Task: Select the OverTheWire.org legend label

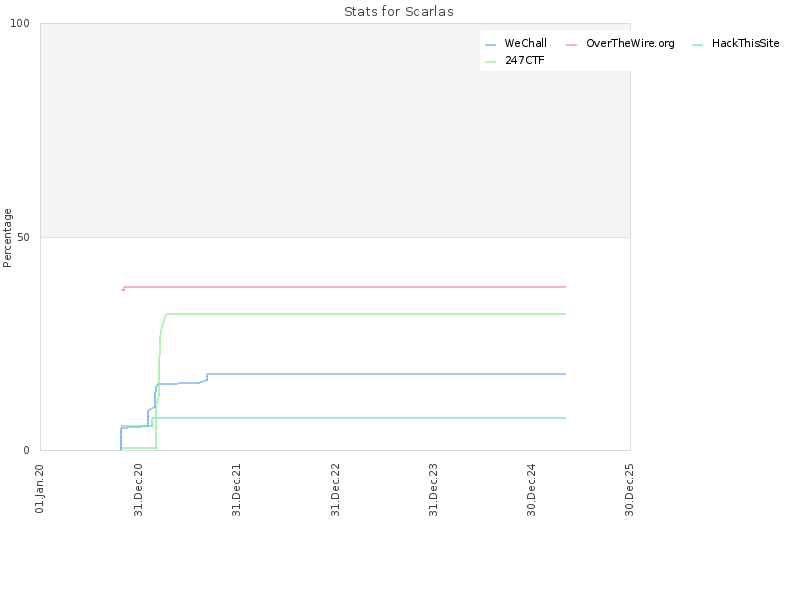Action: point(630,43)
